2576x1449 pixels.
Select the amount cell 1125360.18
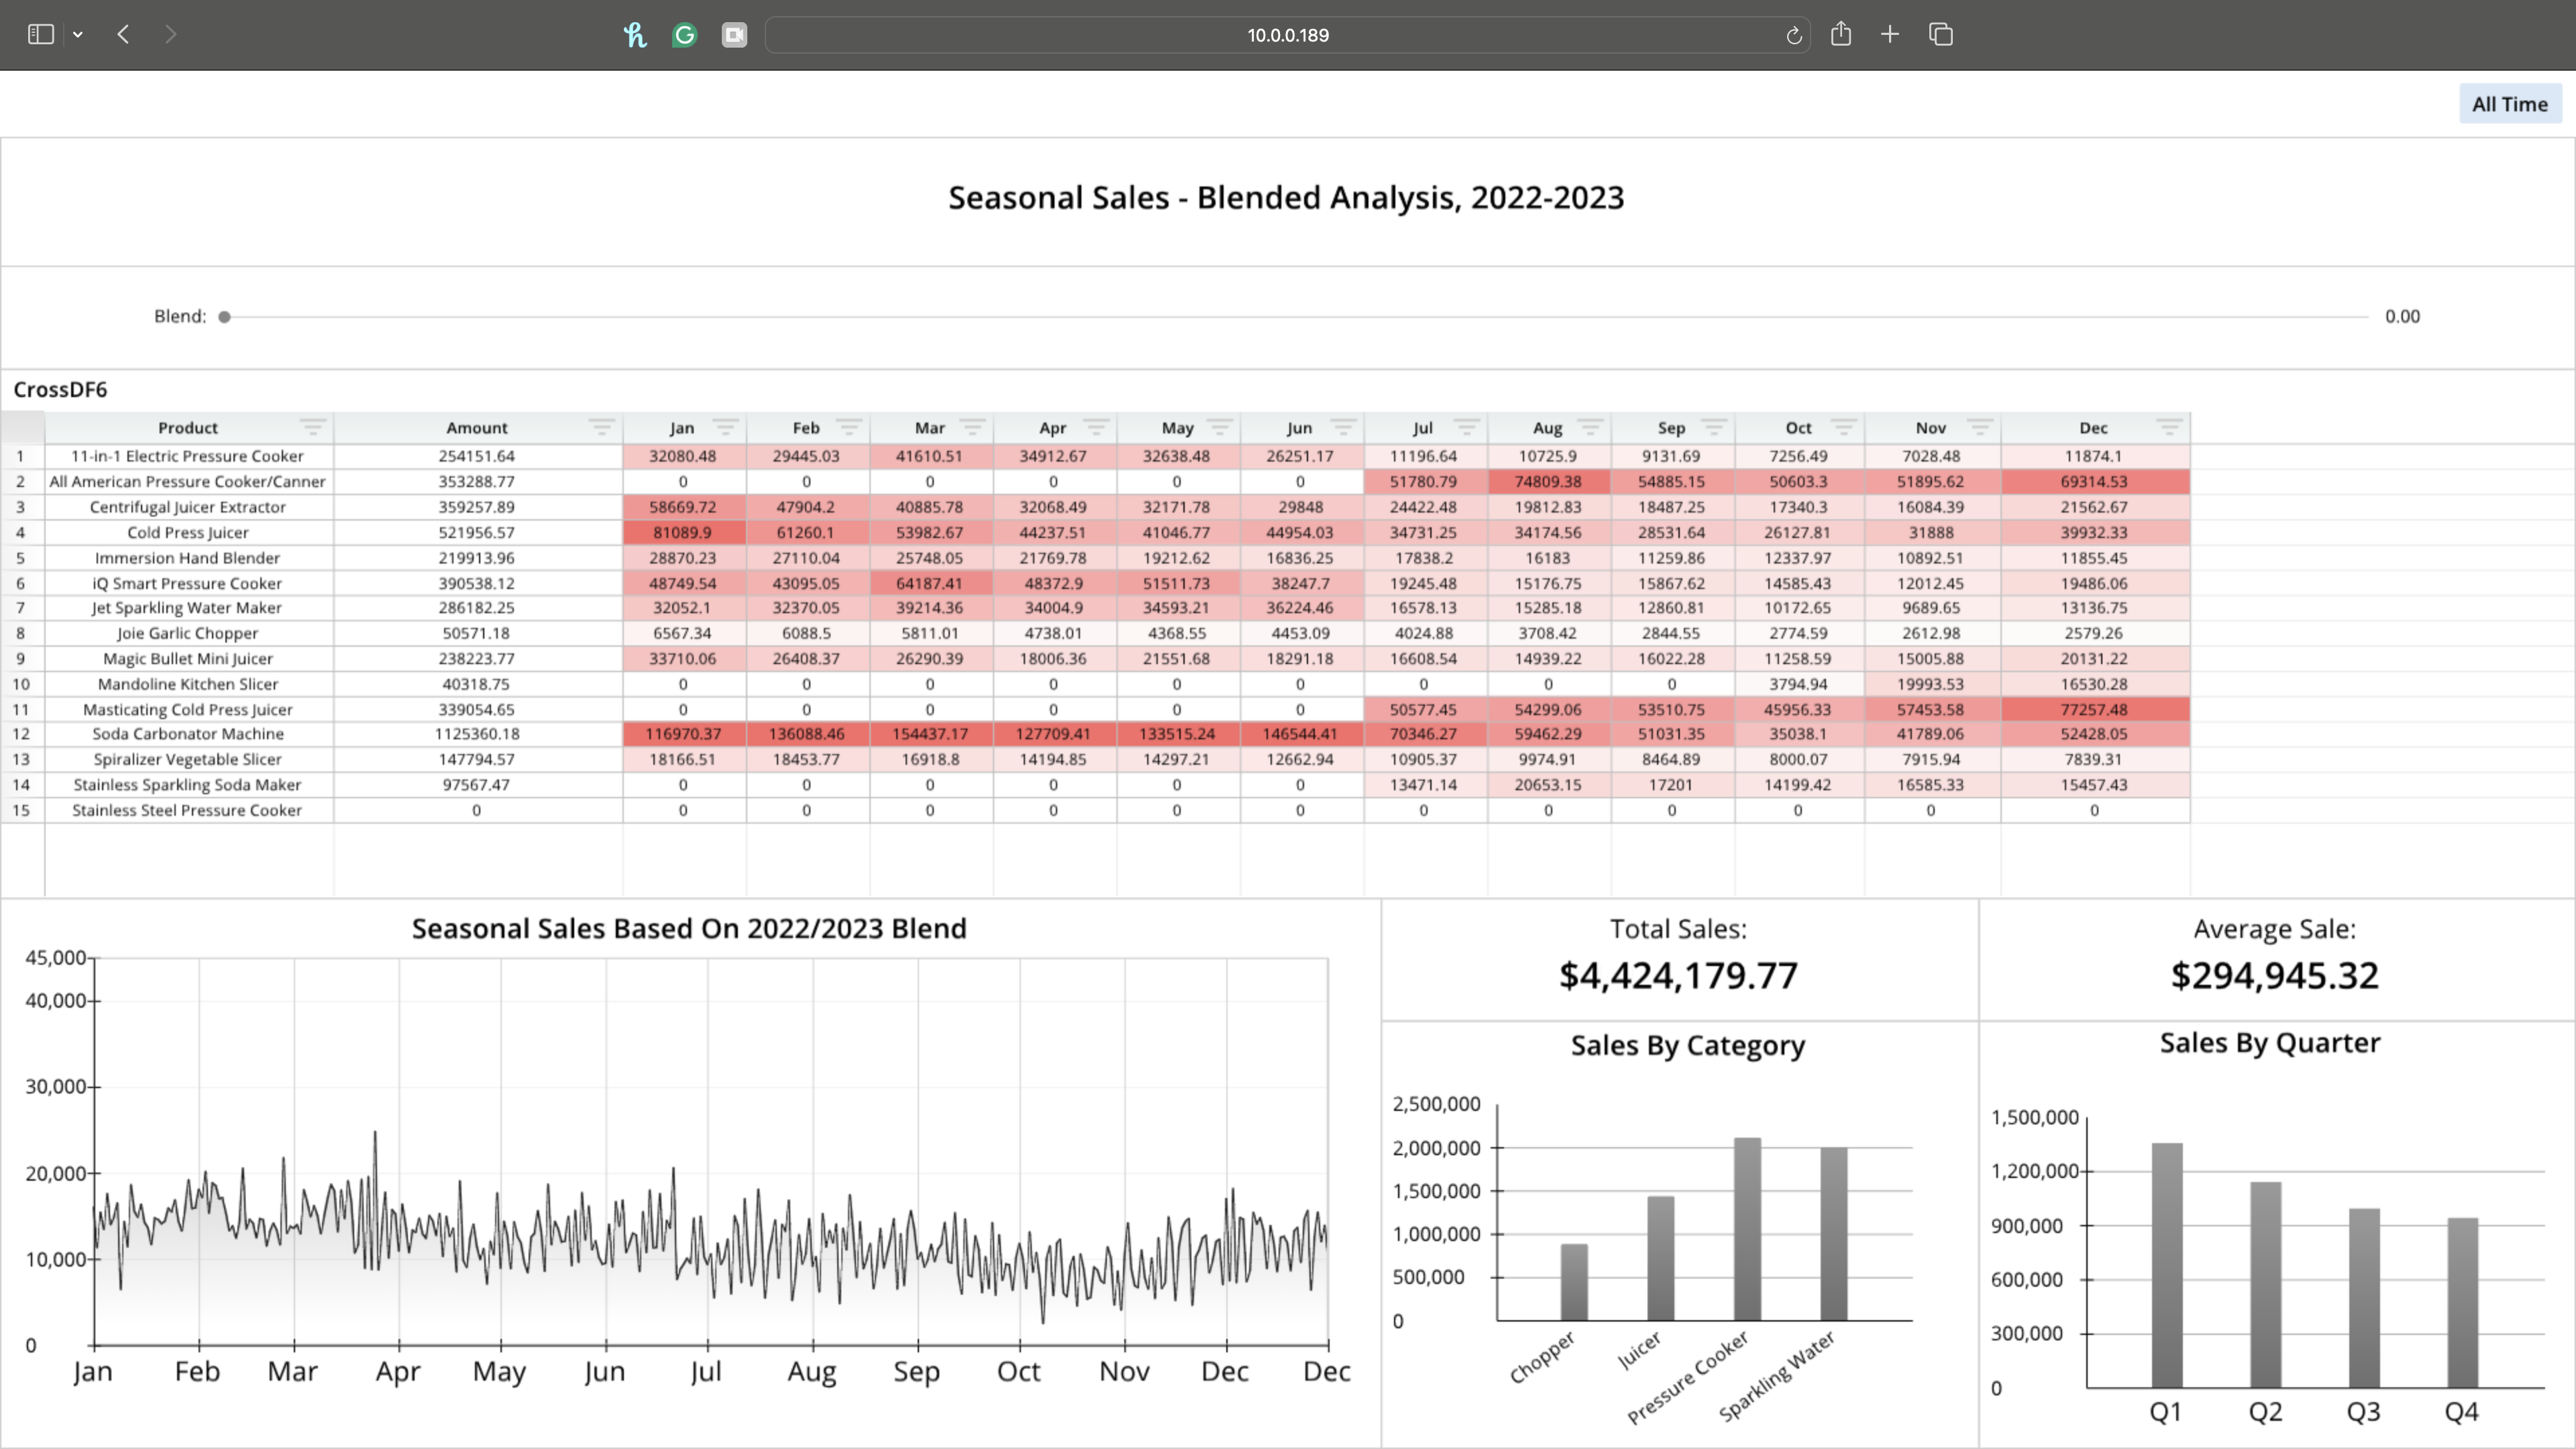[477, 734]
